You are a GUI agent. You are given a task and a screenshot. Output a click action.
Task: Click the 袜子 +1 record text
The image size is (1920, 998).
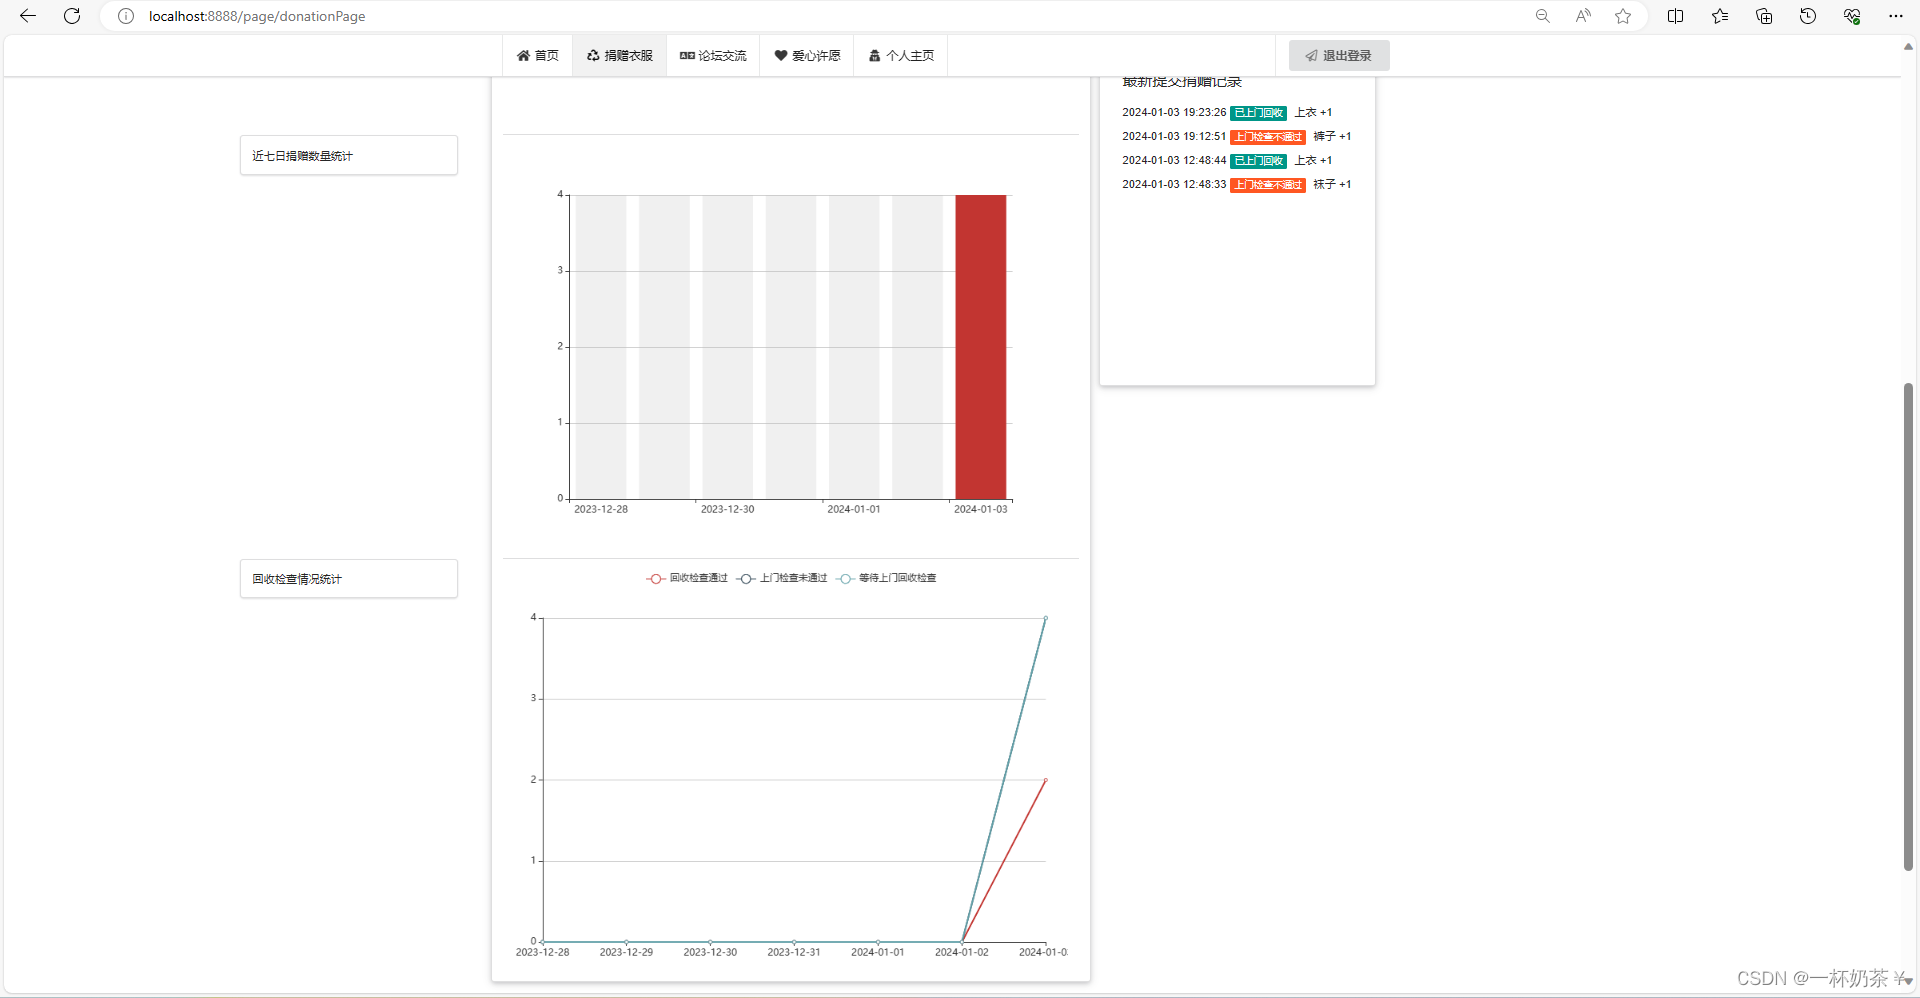(1332, 185)
